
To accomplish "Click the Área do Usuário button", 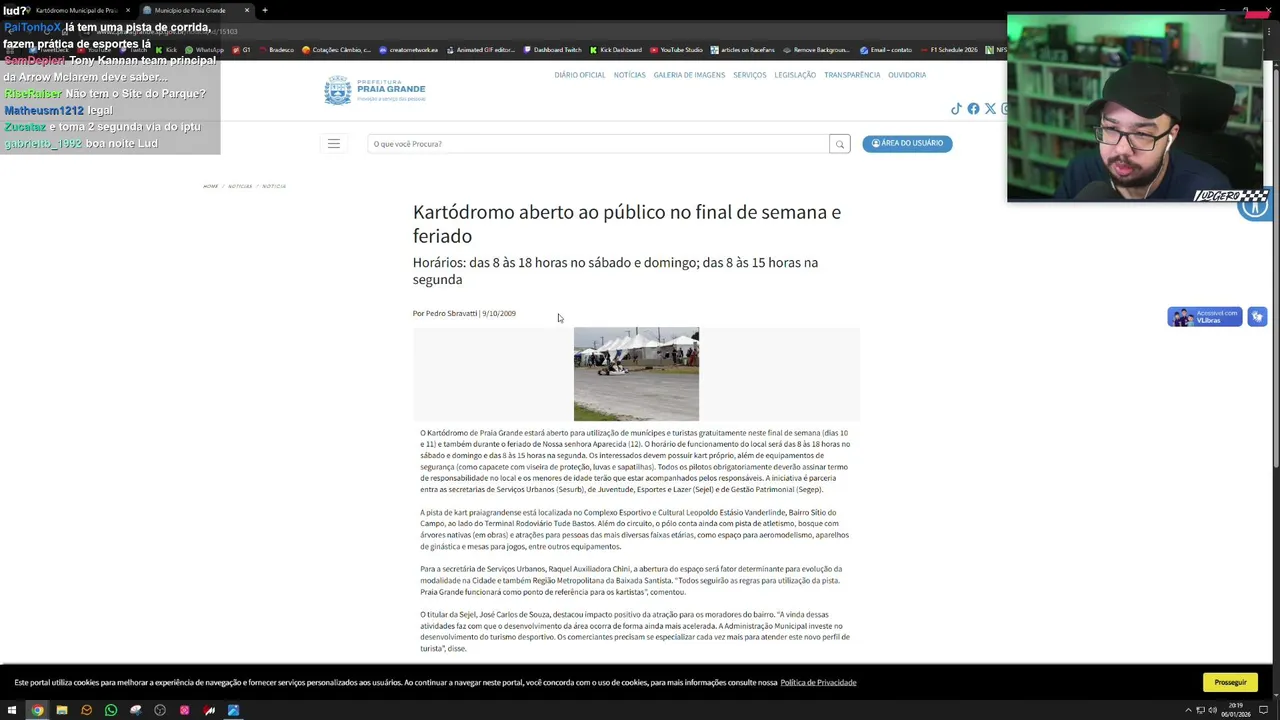I will [x=907, y=143].
